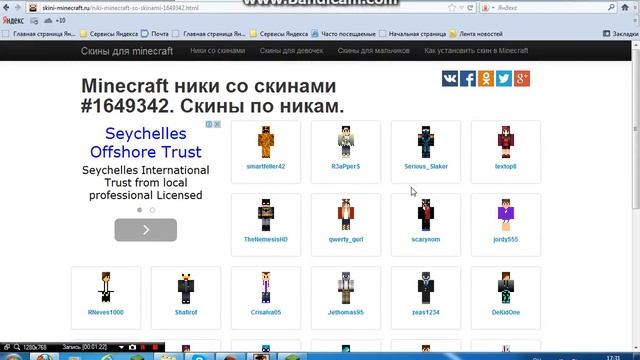Open the Часто посещаемые bookmark

[x=344, y=33]
